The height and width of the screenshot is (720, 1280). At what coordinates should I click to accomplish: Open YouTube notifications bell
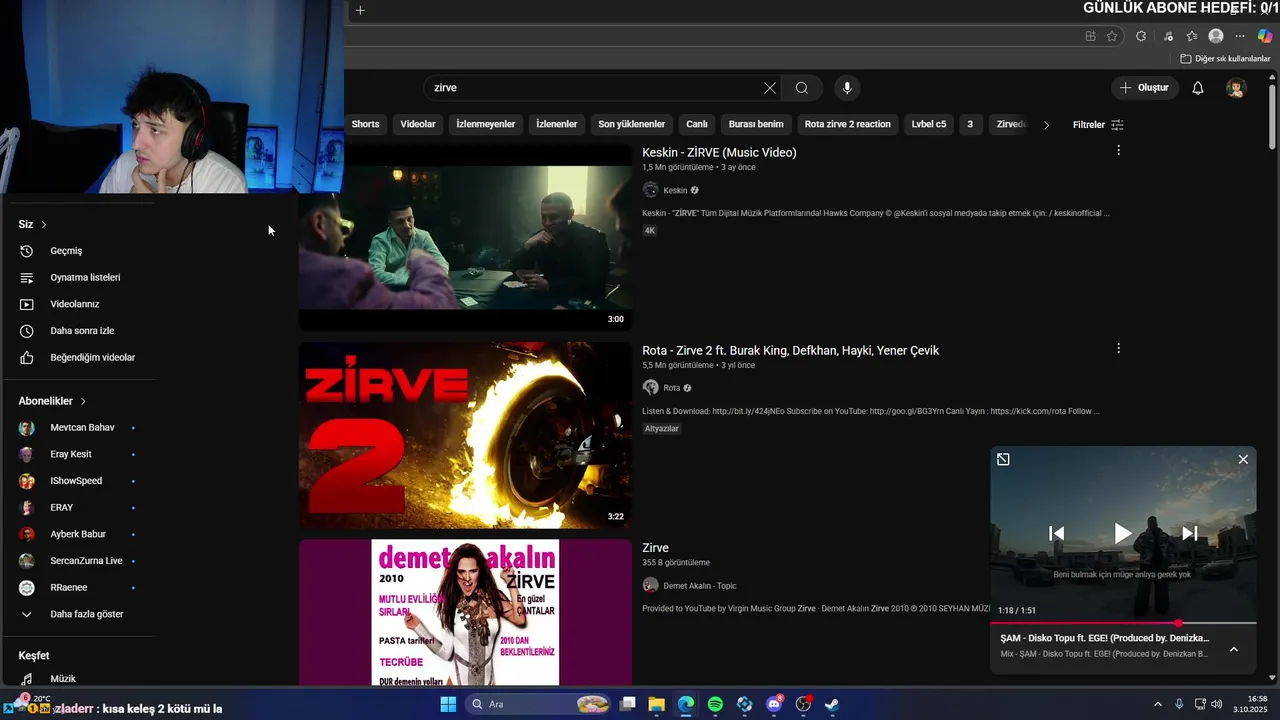(1198, 88)
